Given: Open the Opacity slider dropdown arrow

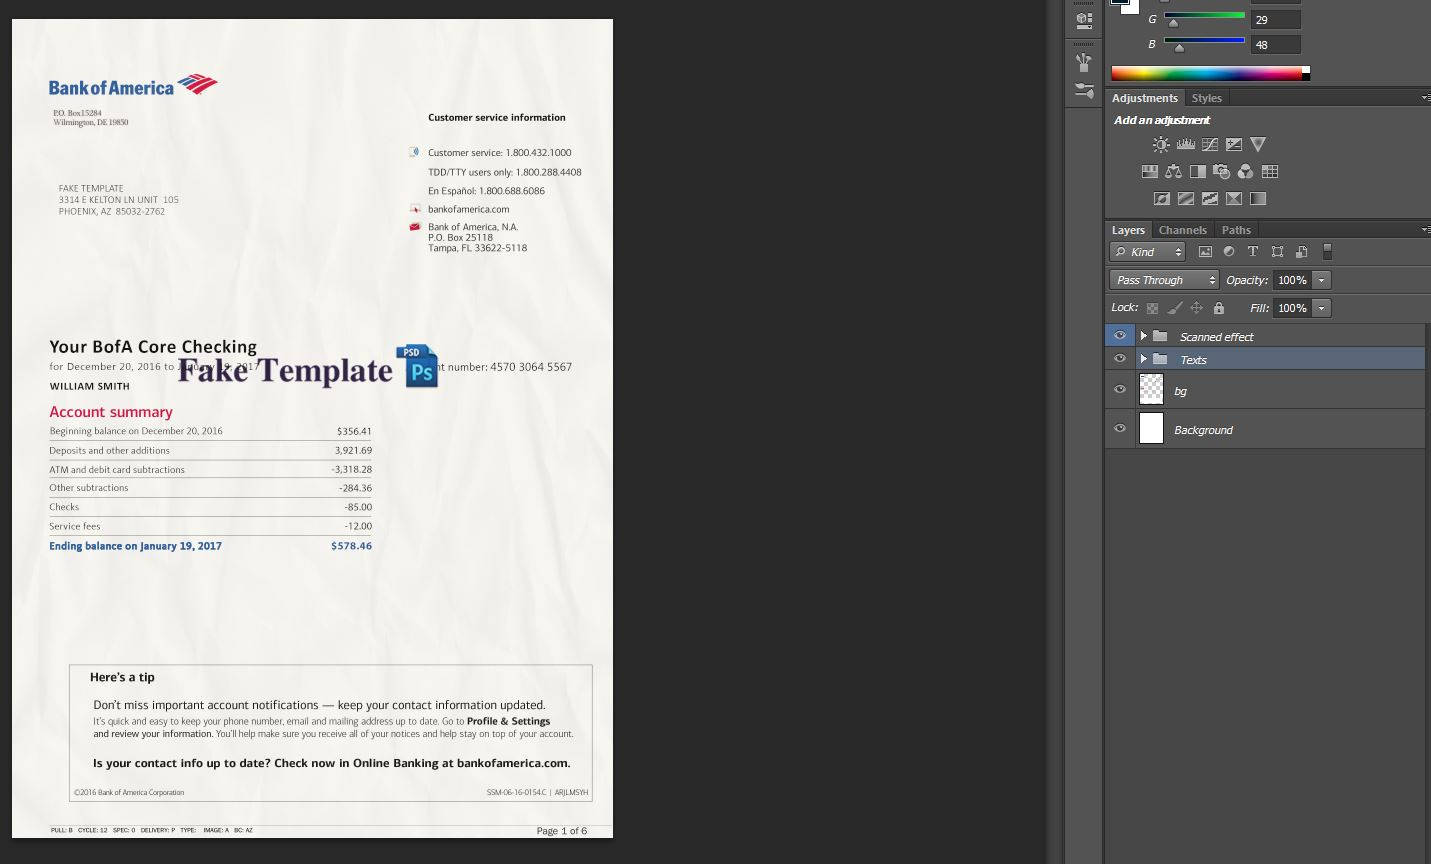Looking at the screenshot, I should tap(1321, 280).
